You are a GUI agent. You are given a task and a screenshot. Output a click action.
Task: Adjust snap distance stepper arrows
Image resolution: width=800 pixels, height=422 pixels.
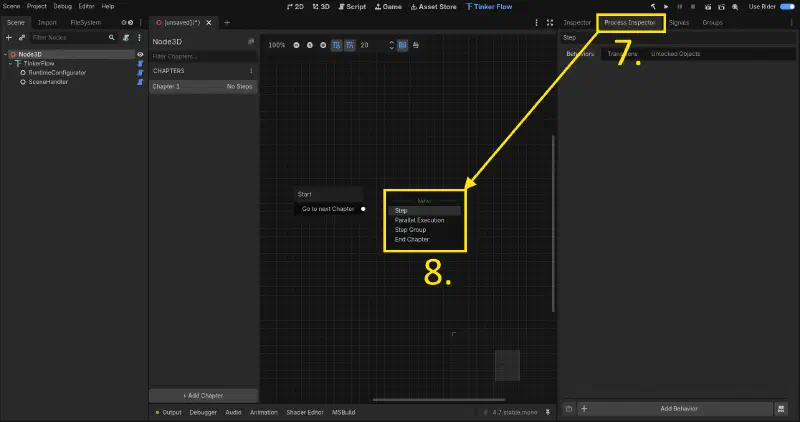[391, 45]
